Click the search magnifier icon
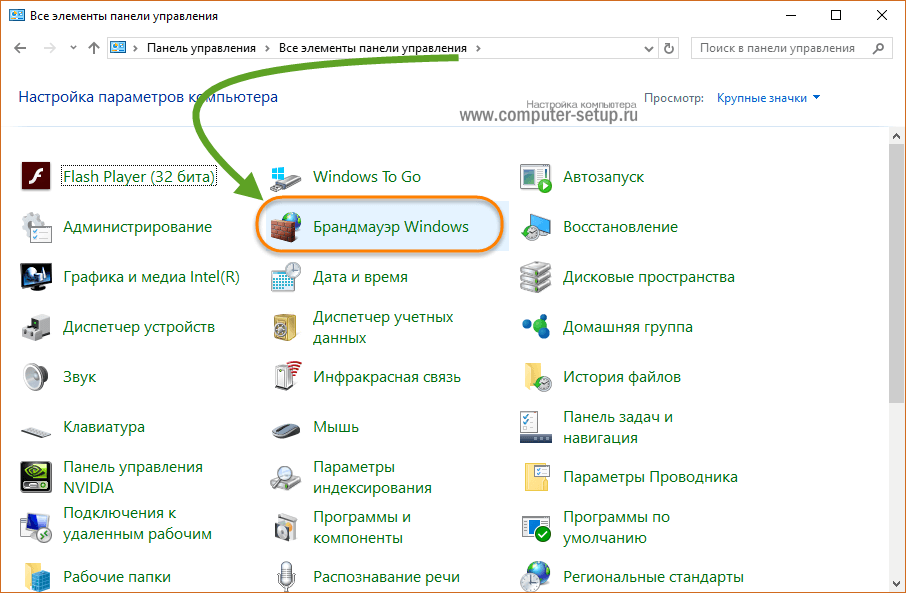This screenshot has width=906, height=593. pyautogui.click(x=878, y=49)
